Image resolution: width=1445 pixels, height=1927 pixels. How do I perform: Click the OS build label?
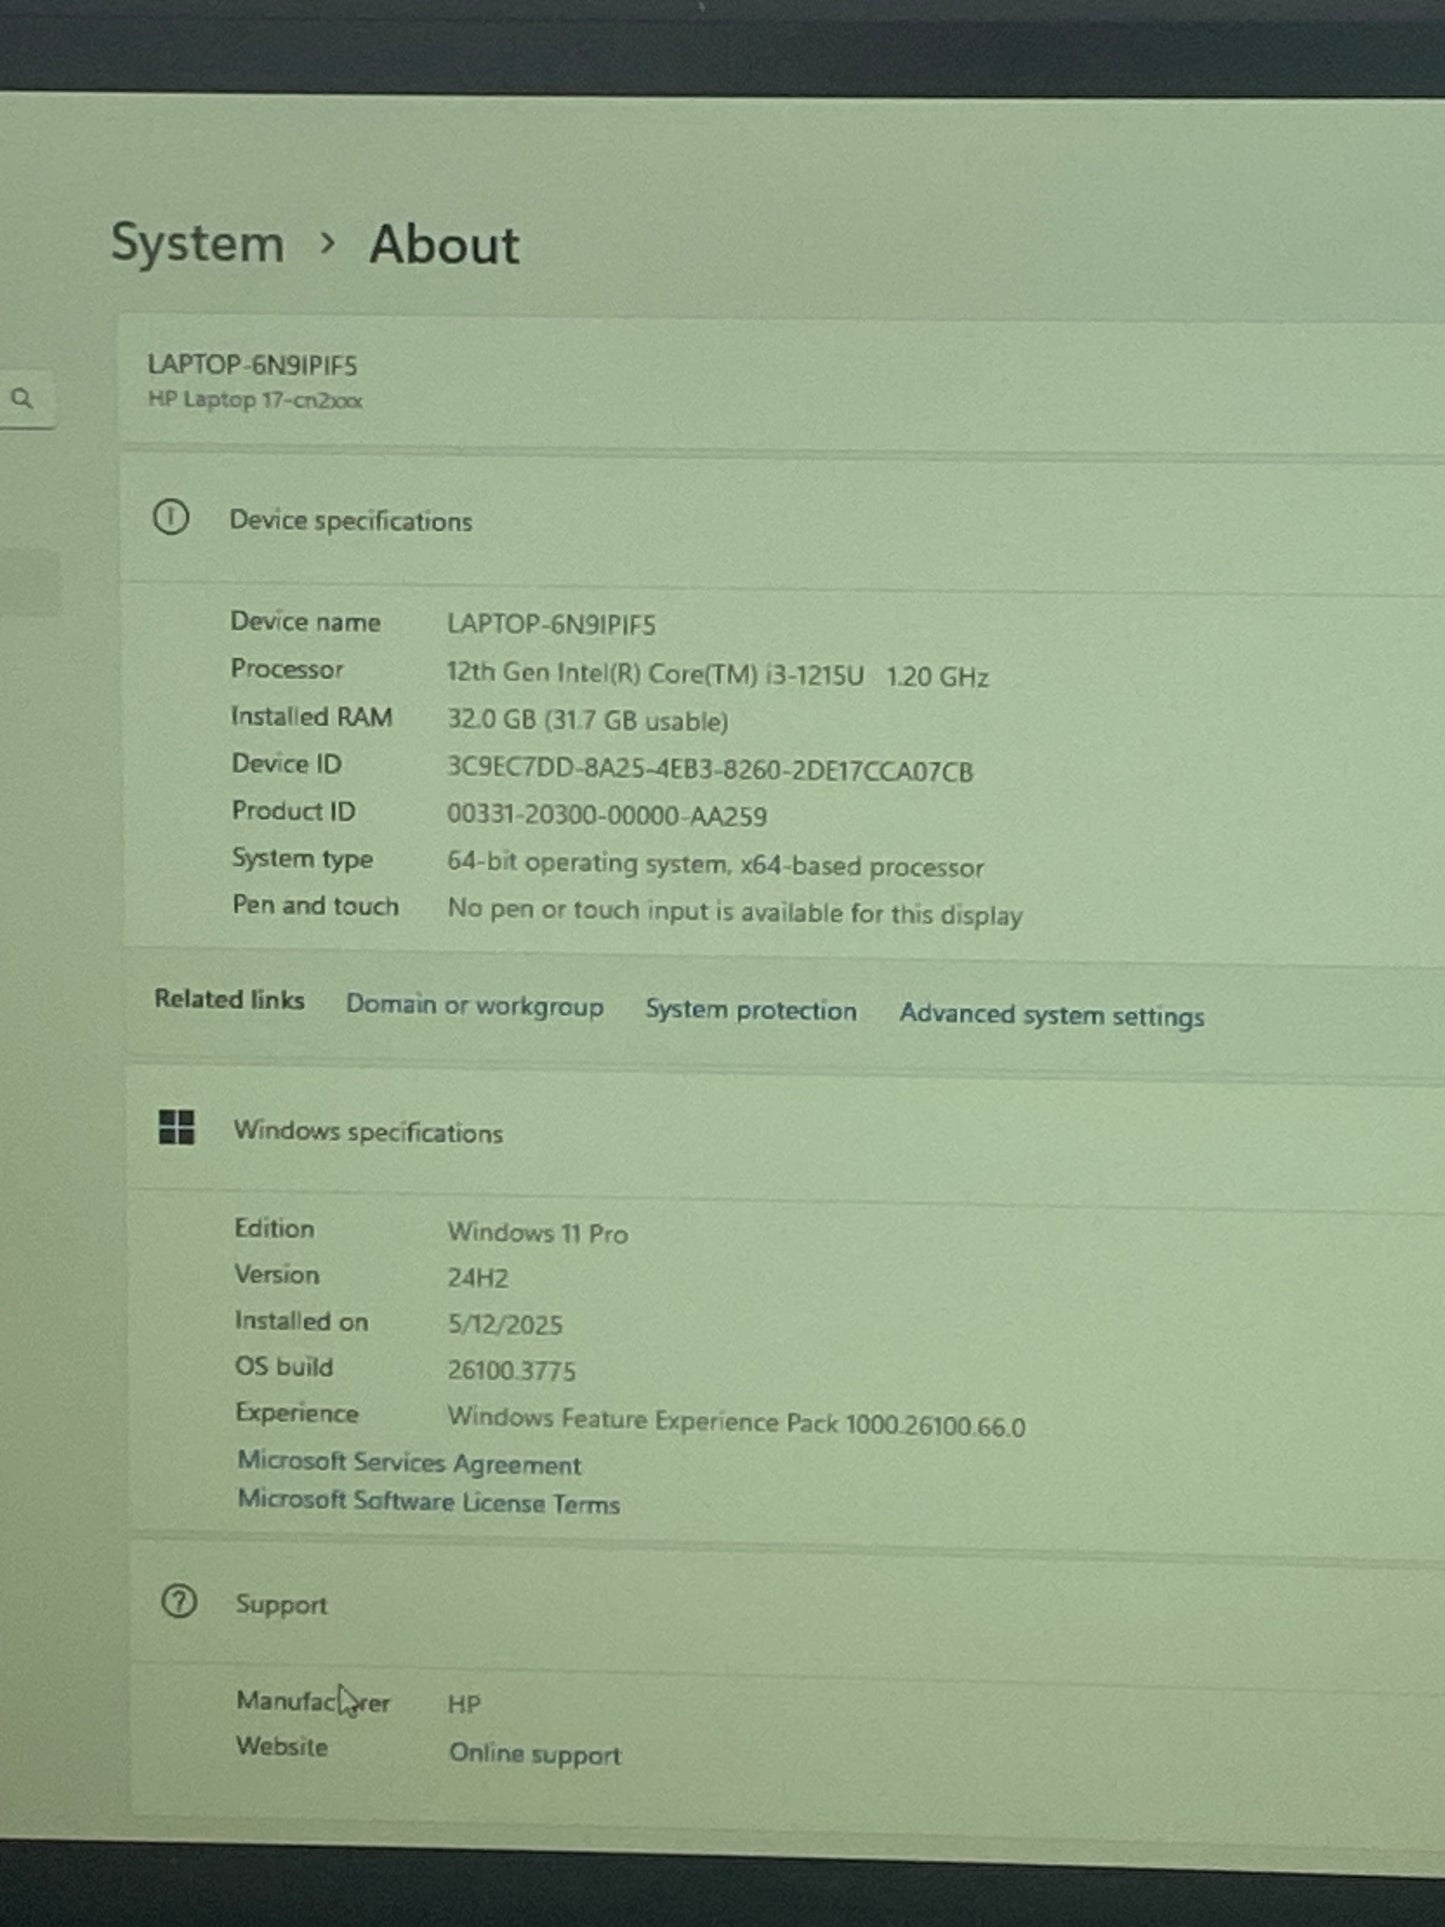point(284,1367)
